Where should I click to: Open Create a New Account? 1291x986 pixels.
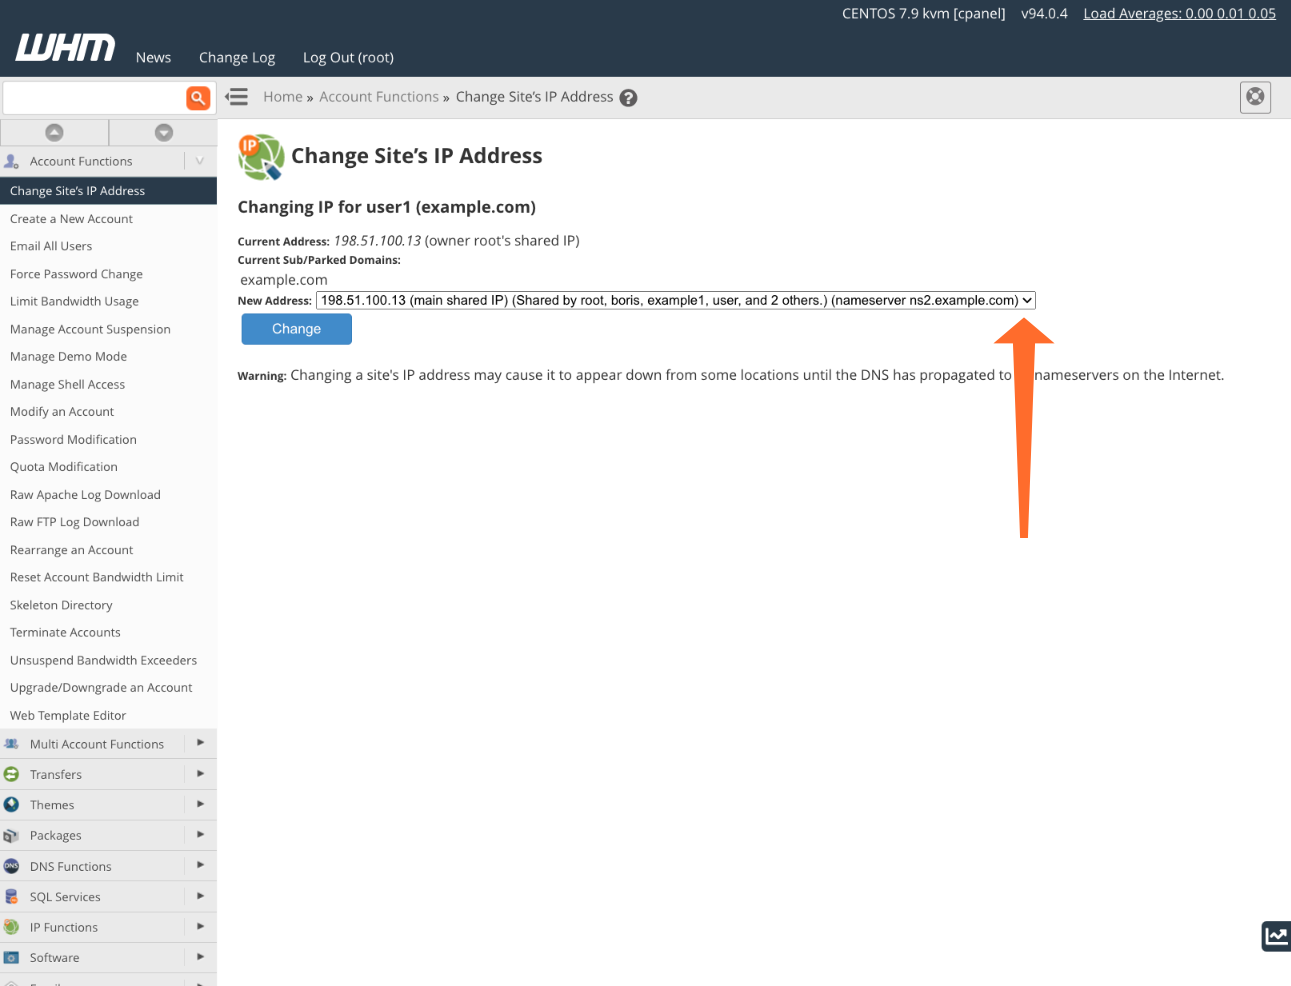click(x=71, y=219)
